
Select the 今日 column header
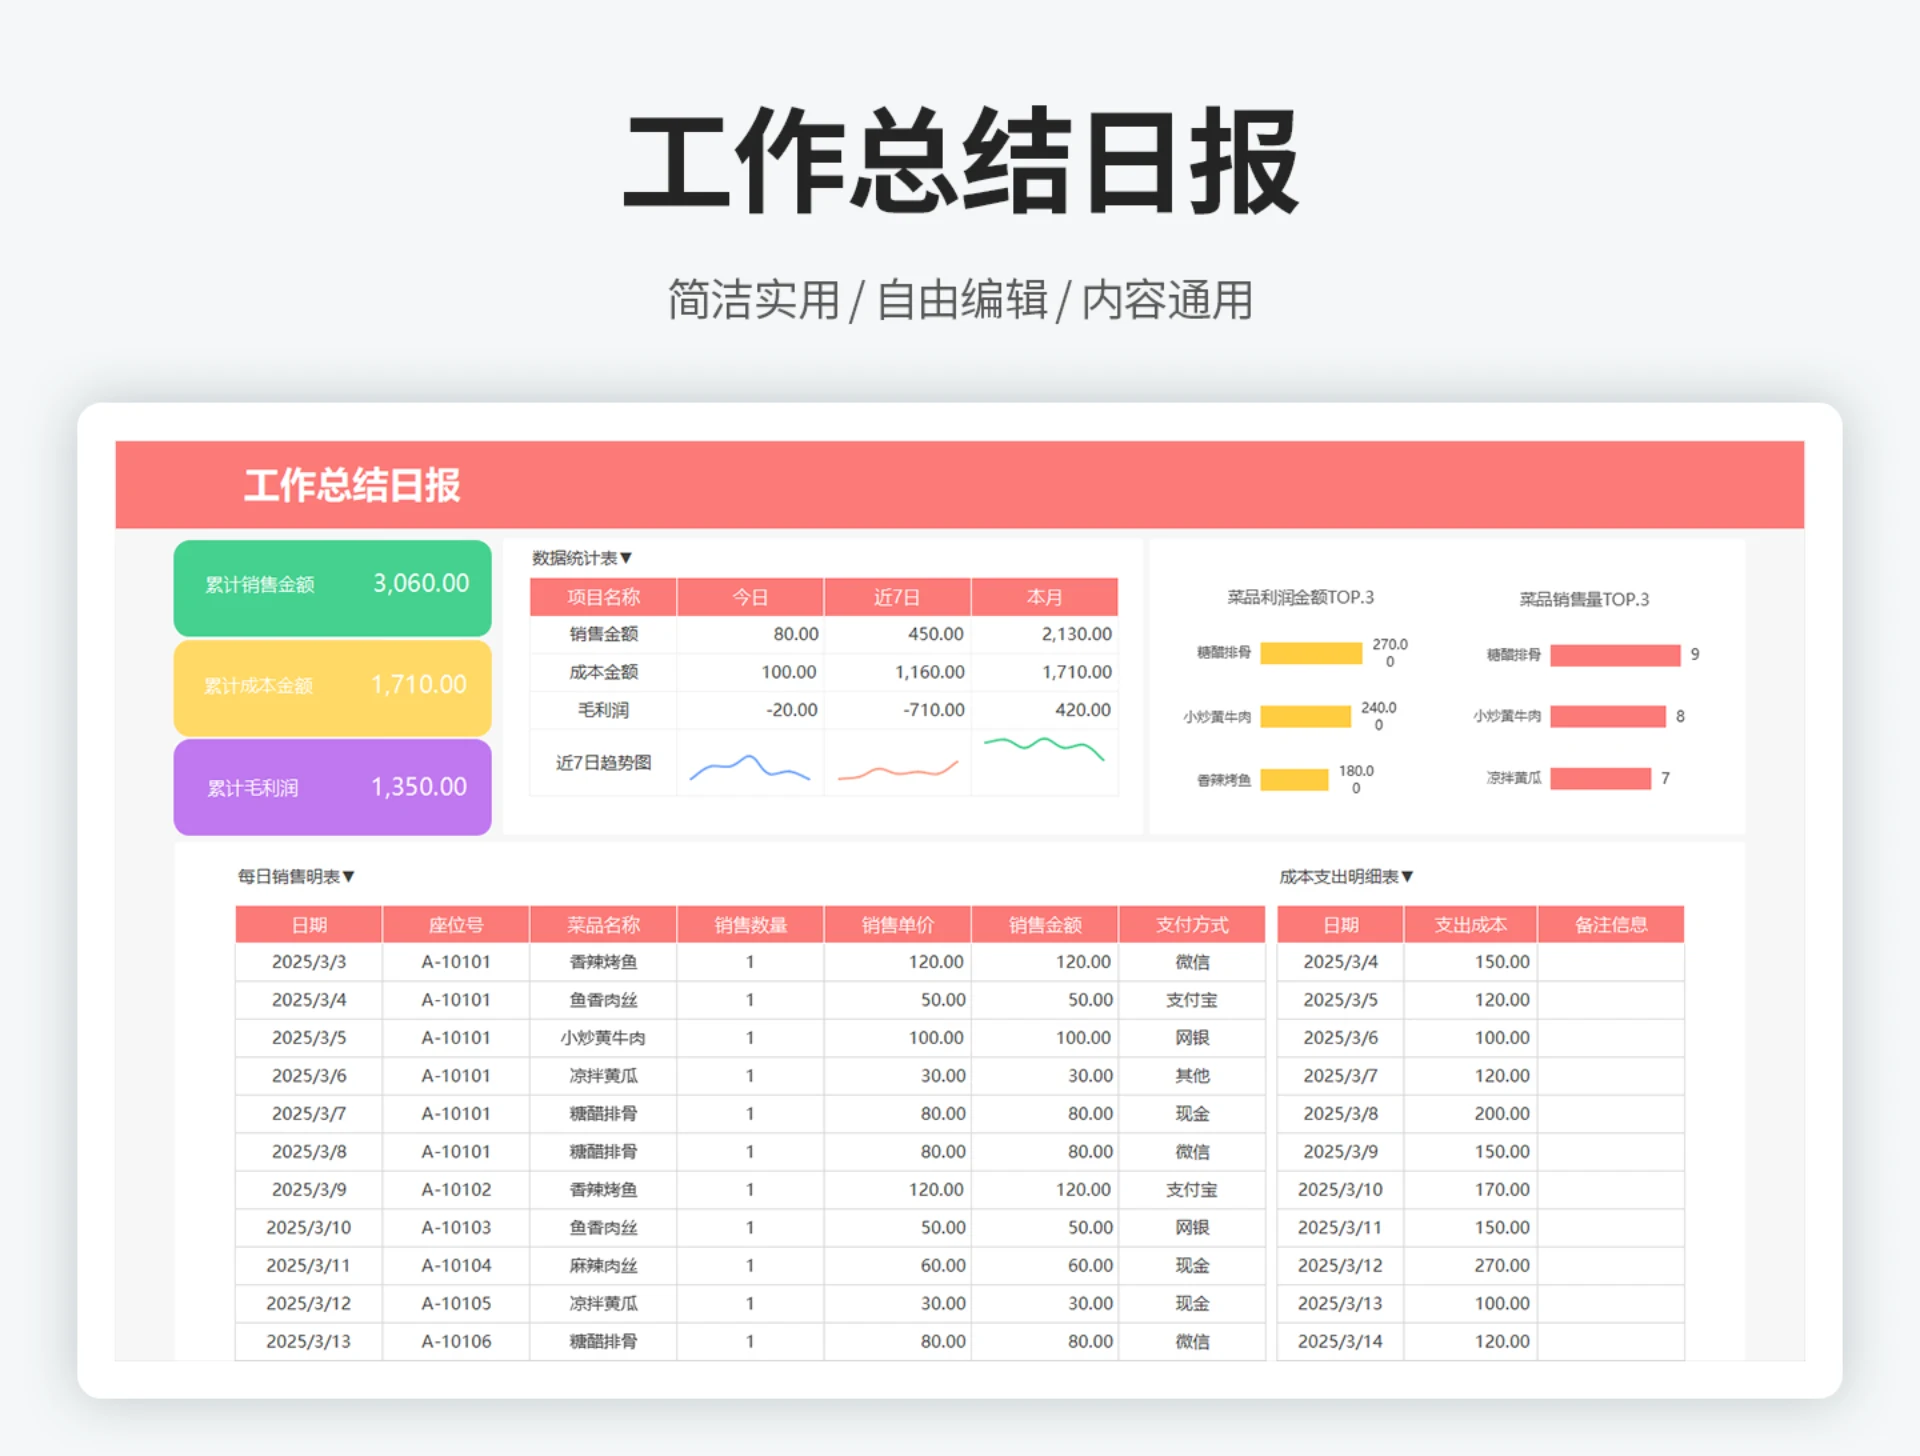tap(750, 597)
